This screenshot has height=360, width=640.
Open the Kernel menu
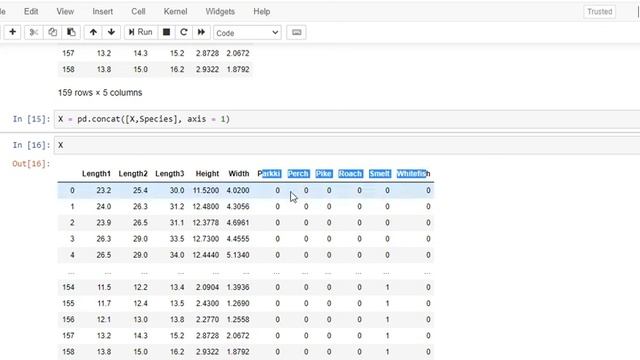tap(176, 11)
